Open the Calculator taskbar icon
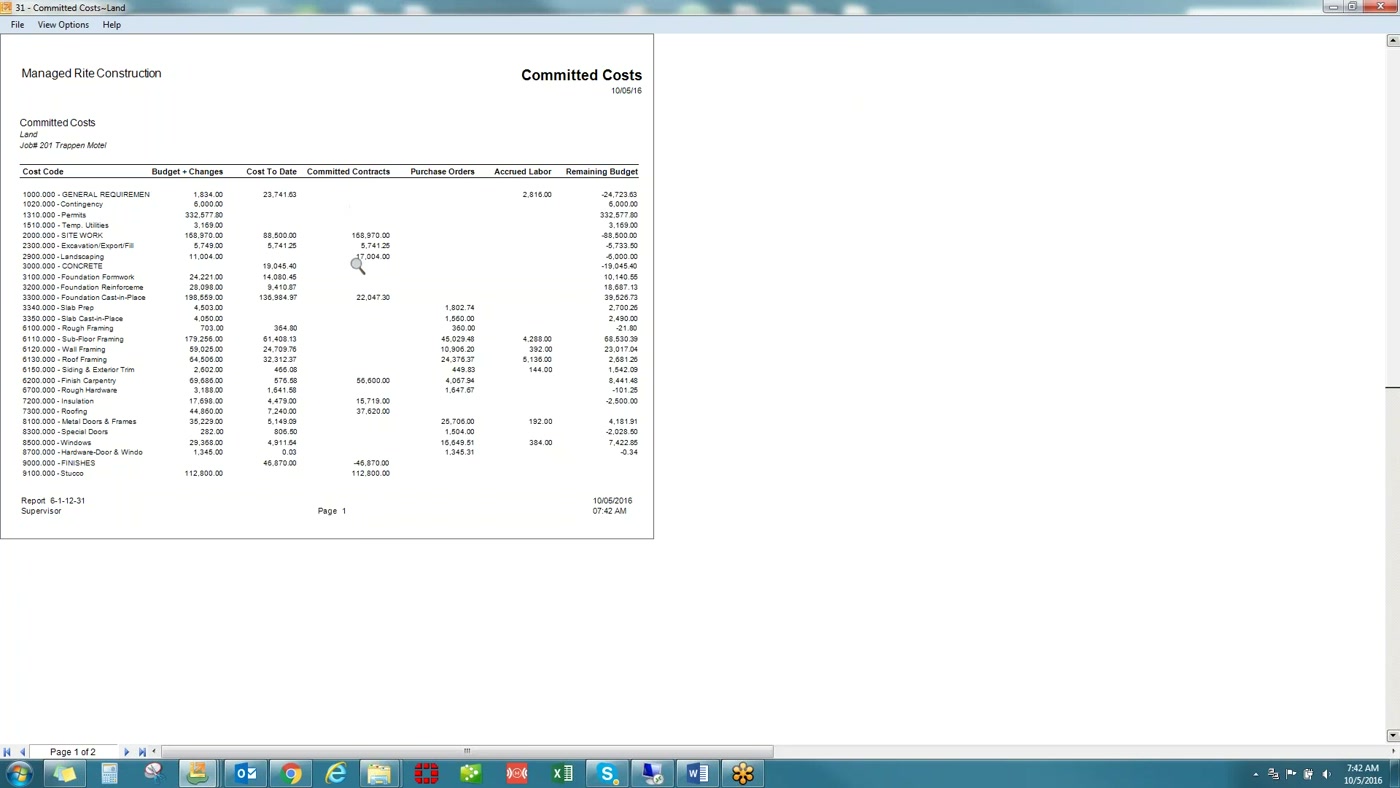 pyautogui.click(x=109, y=773)
